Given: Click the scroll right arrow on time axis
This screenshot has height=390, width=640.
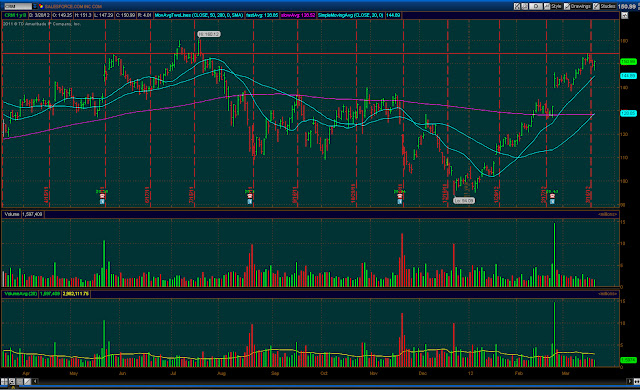Looking at the screenshot, I should (629, 381).
